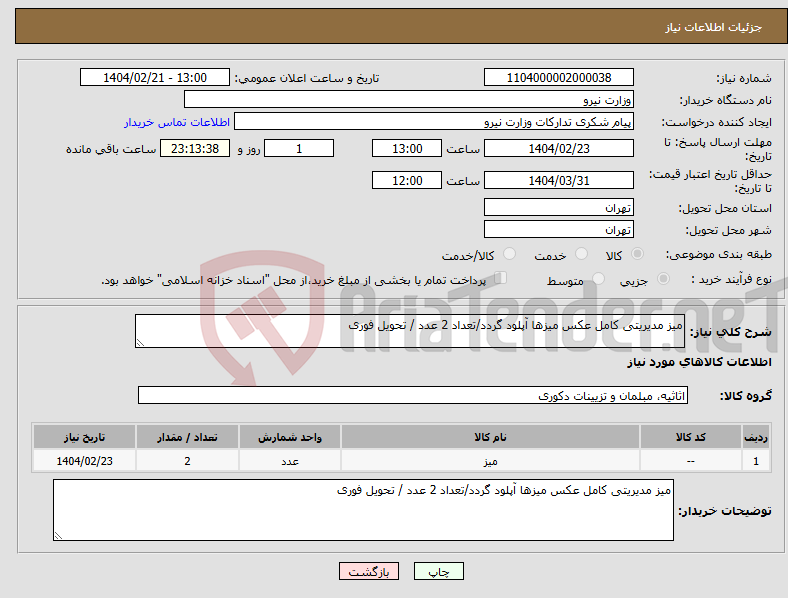This screenshot has width=788, height=598.
Task: Select the خدمت radio button
Action: pyautogui.click(x=581, y=254)
